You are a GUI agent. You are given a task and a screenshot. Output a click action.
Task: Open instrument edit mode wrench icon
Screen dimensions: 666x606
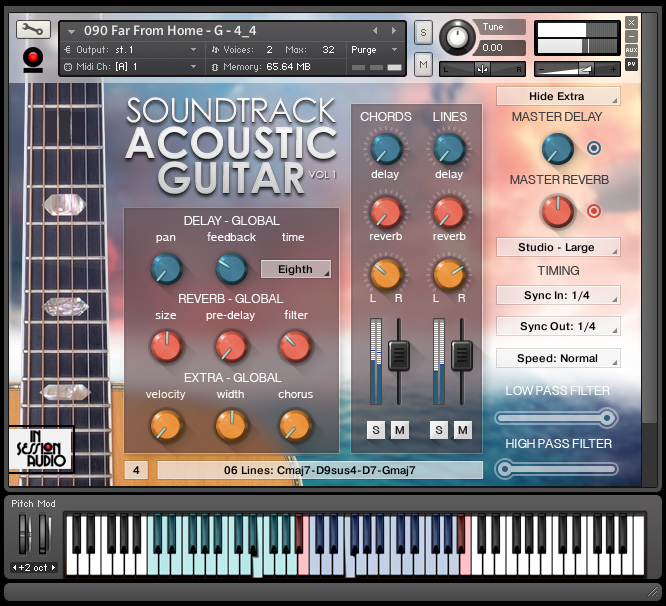(33, 29)
